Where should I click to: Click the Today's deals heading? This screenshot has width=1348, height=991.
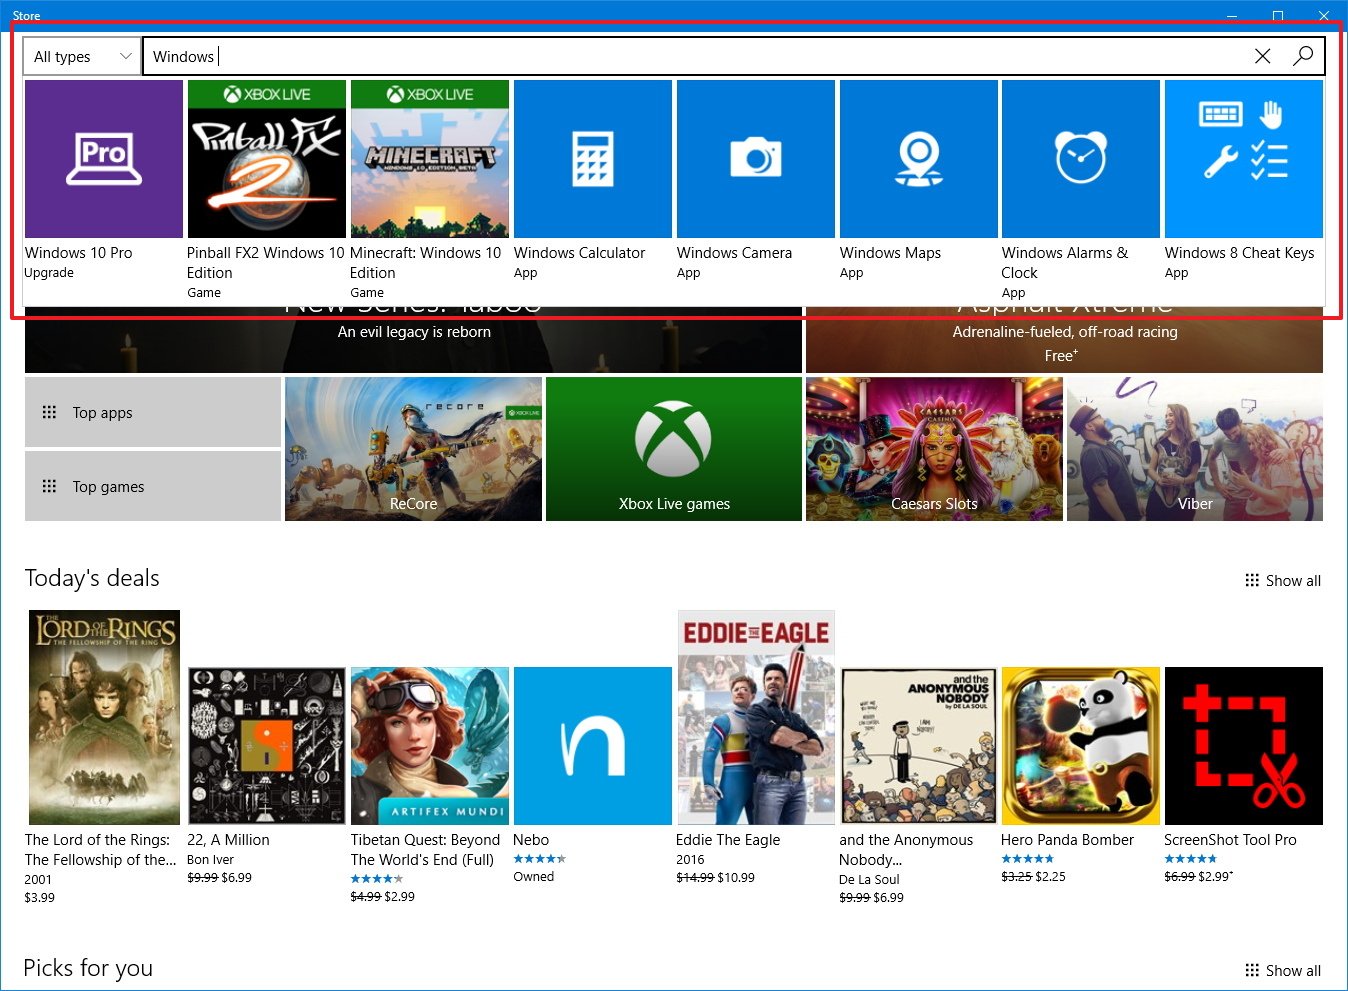92,578
